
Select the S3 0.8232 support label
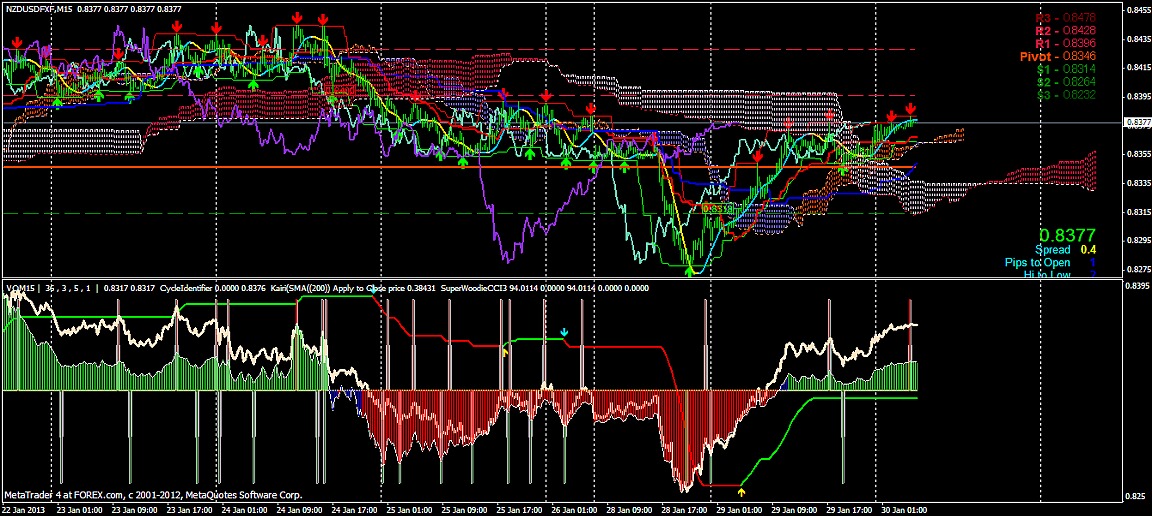(x=1066, y=95)
